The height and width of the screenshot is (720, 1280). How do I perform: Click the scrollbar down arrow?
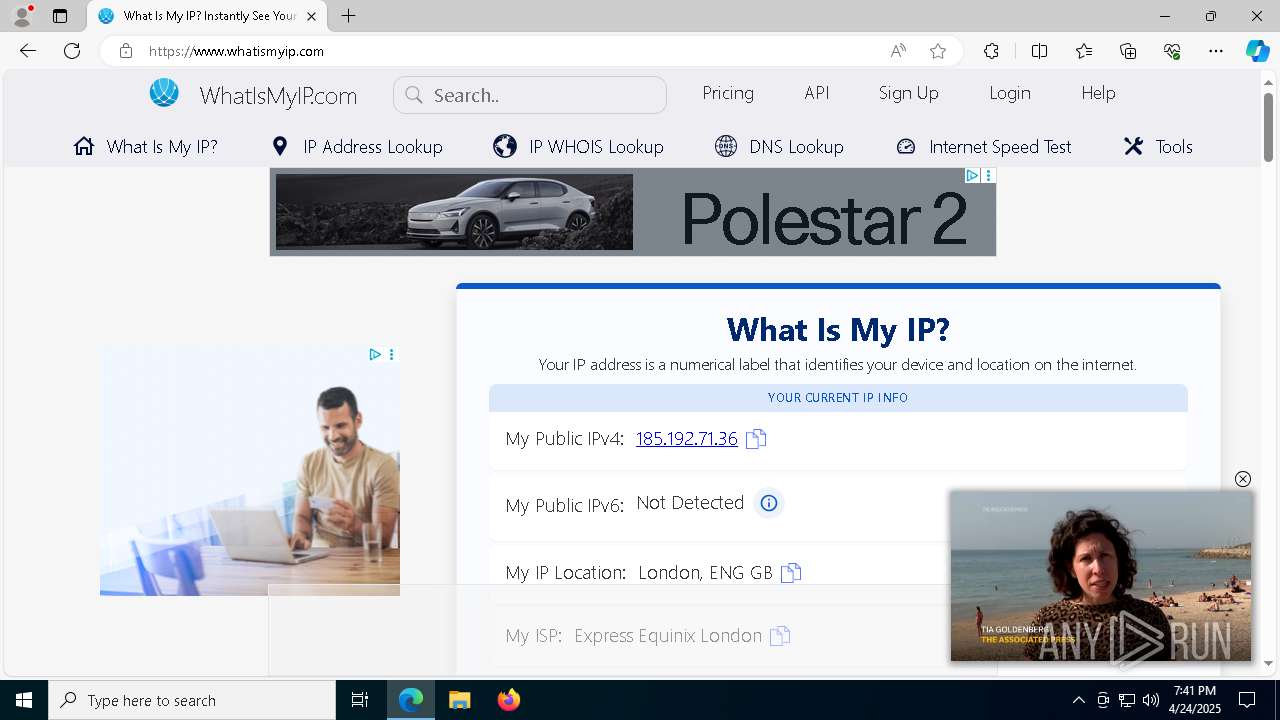coord(1268,663)
